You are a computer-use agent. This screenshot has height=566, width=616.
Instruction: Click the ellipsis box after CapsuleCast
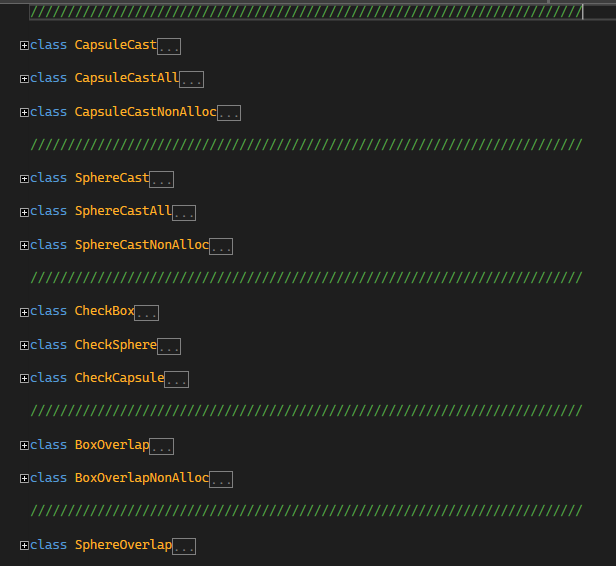(x=169, y=46)
